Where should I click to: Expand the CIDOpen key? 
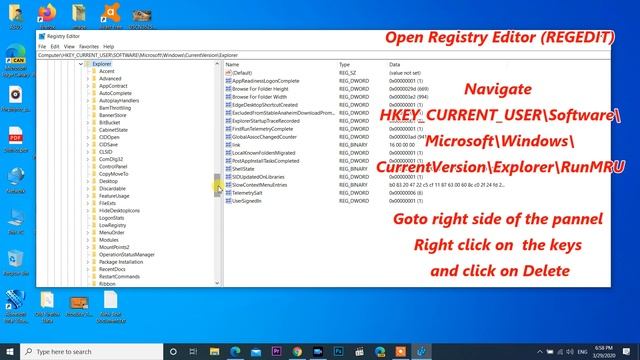(x=88, y=137)
